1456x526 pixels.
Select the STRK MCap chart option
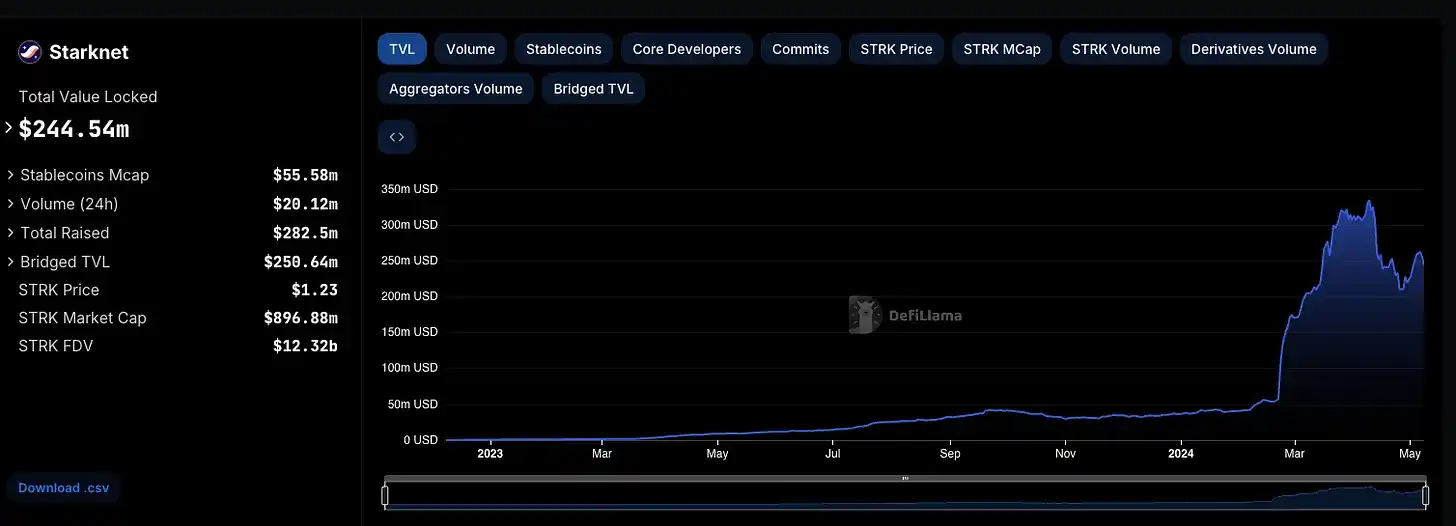click(x=1001, y=49)
